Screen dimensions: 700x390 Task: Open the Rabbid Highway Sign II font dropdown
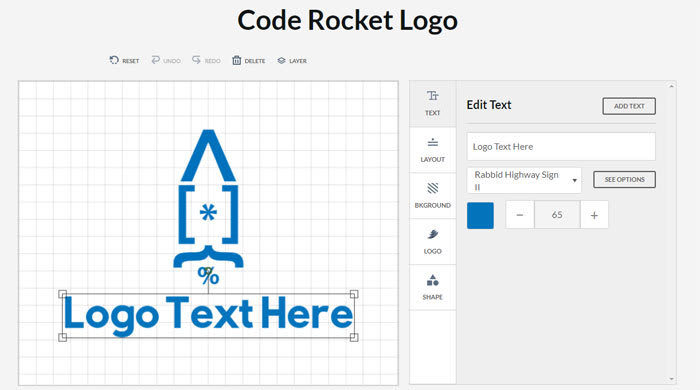(x=524, y=180)
